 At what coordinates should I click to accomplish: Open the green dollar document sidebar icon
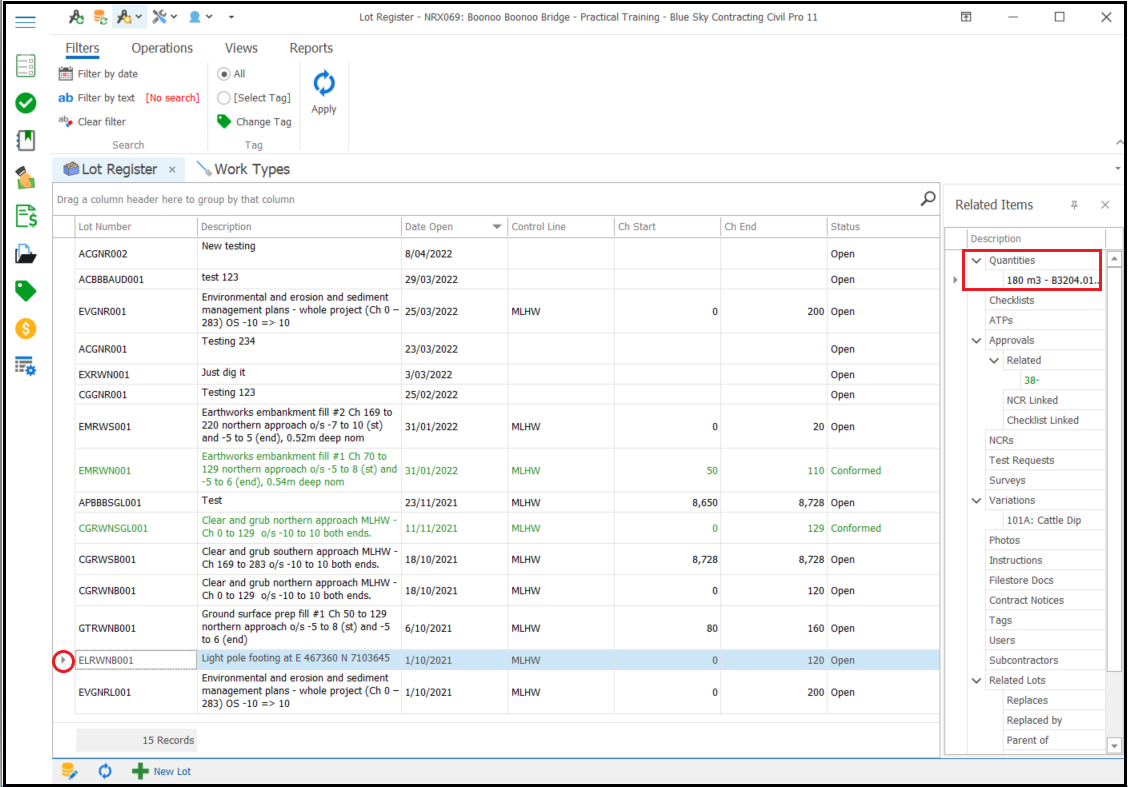point(26,216)
